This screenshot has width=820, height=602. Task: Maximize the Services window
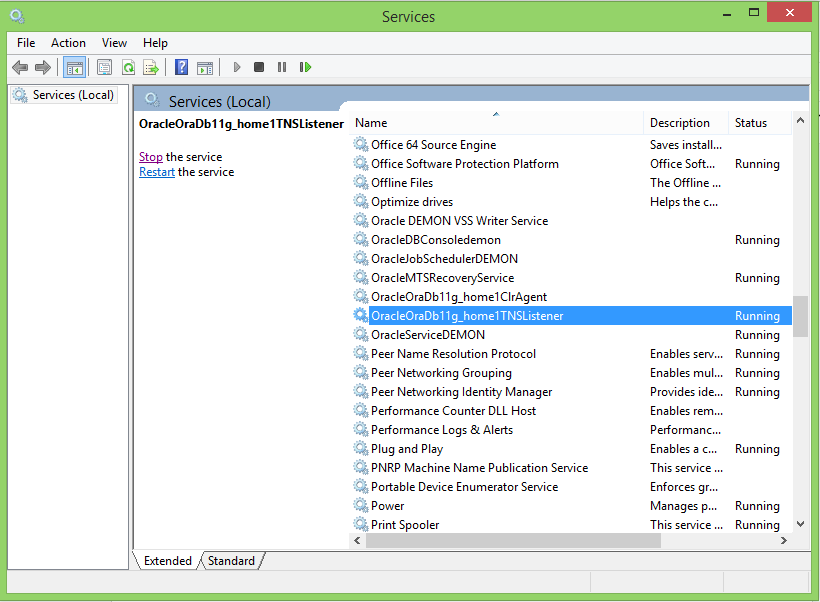(754, 13)
